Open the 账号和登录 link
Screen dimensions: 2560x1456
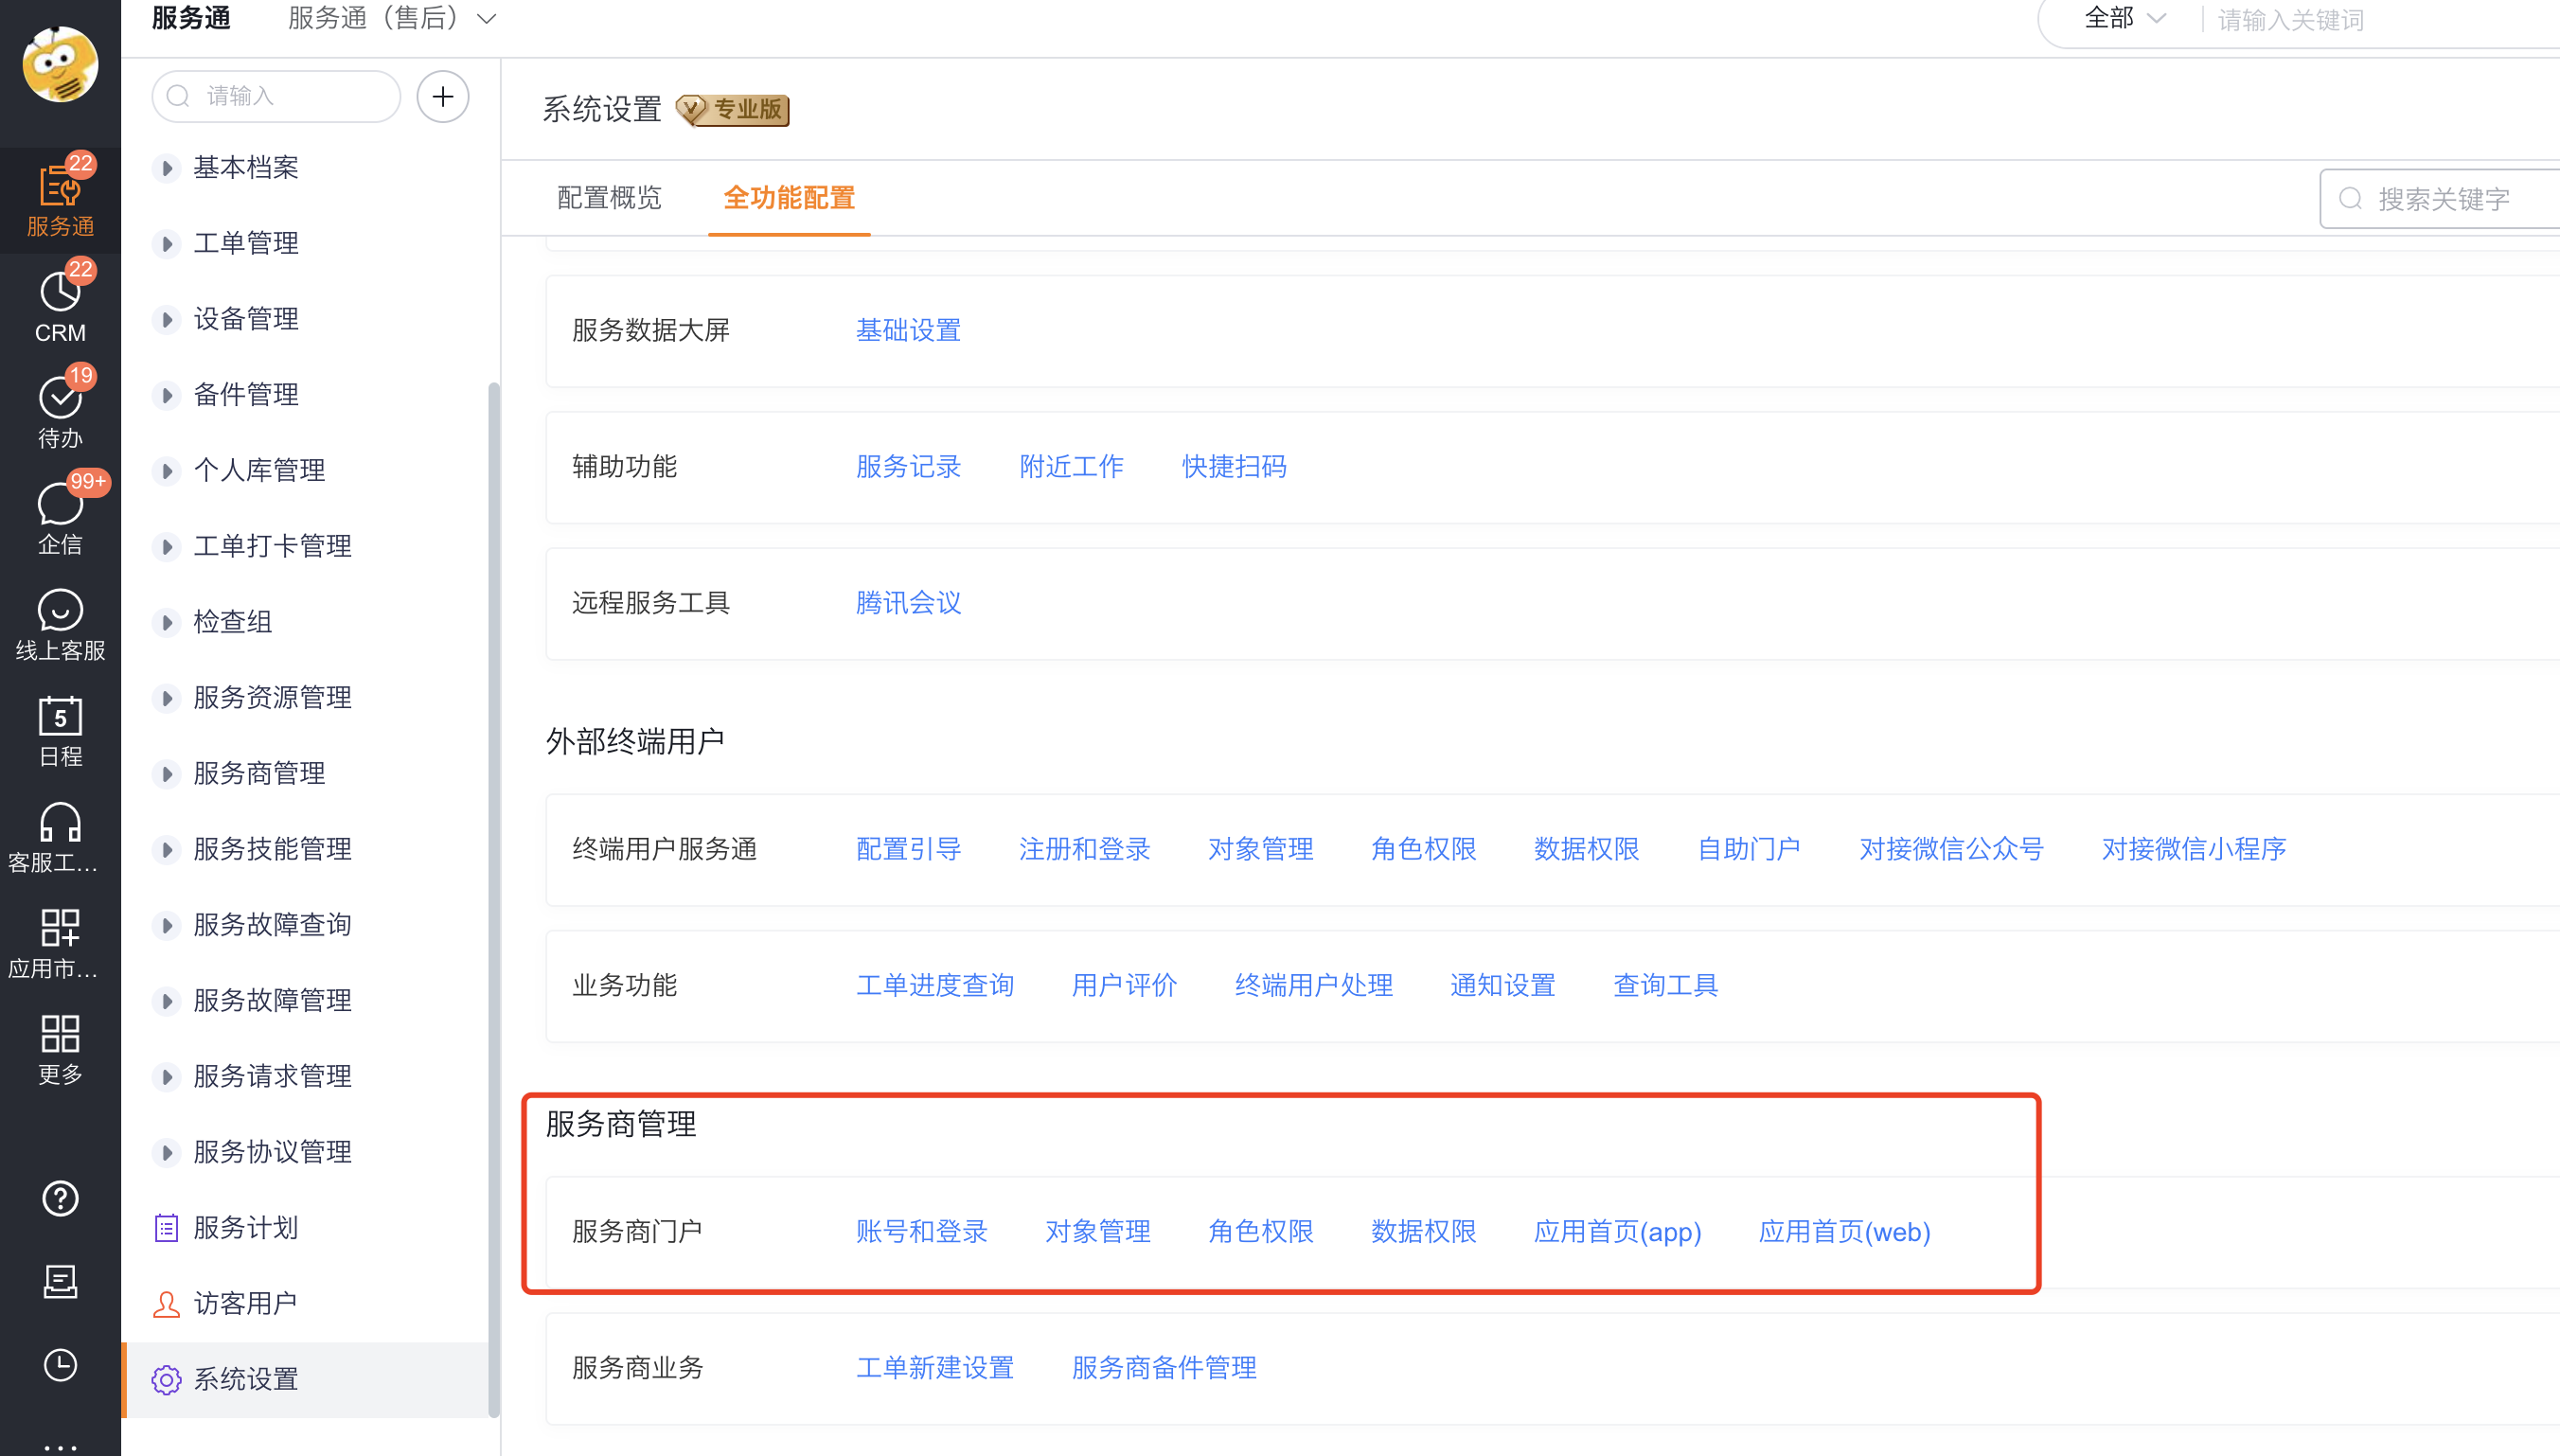coord(921,1231)
